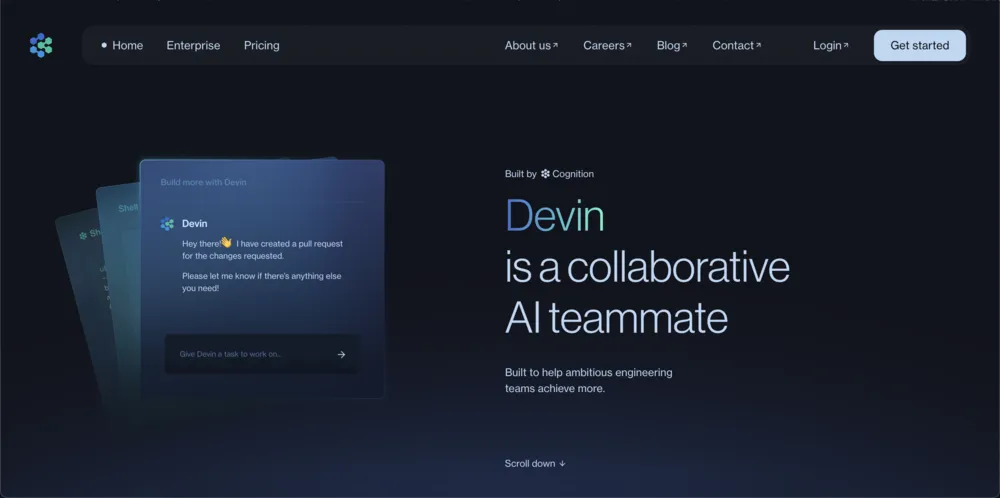Click the Hey there message text
Viewport: 1000px width, 498px height.
click(262, 249)
